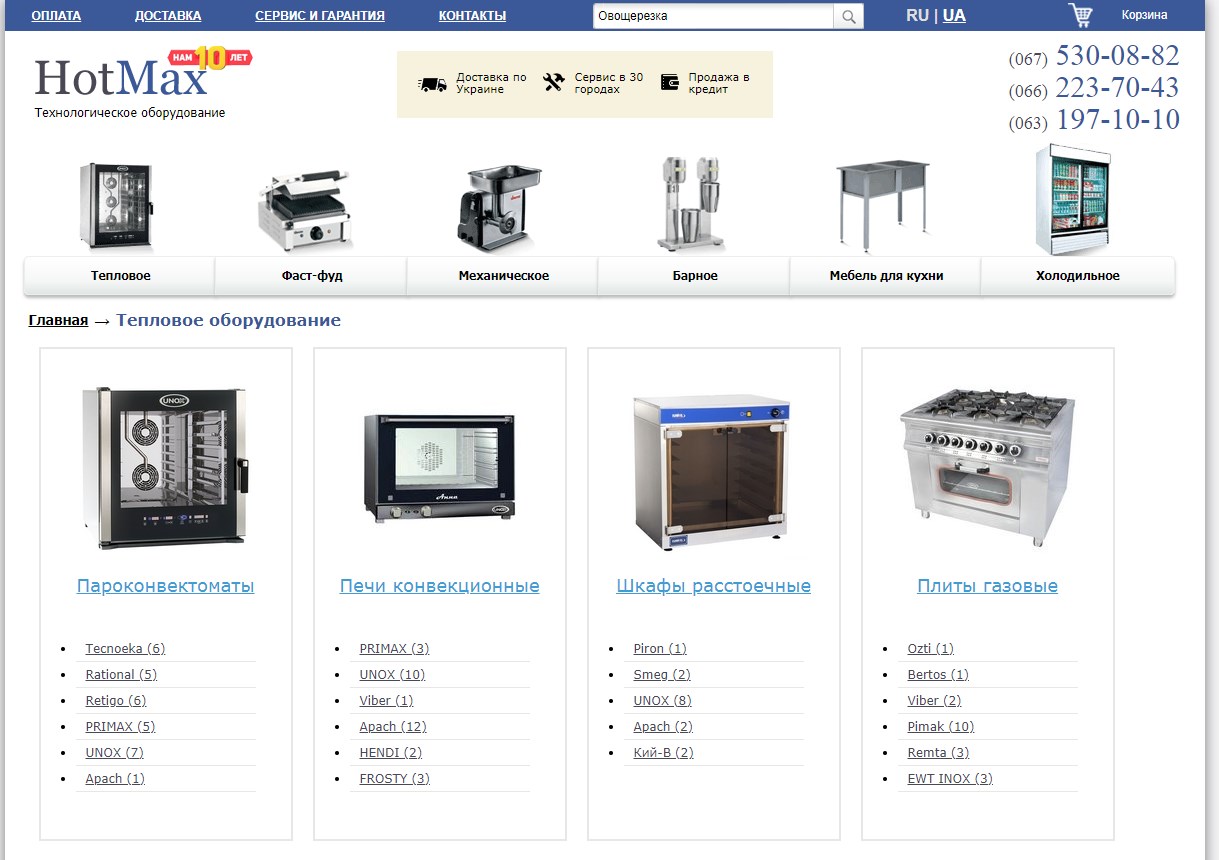Viewport: 1219px width, 860px height.
Task: Select the RU language option
Action: [917, 15]
